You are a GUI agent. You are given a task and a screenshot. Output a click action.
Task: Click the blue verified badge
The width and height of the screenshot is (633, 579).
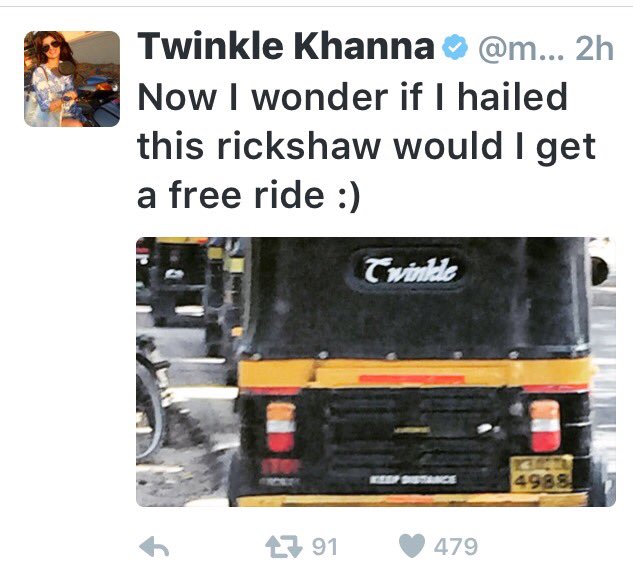[455, 47]
